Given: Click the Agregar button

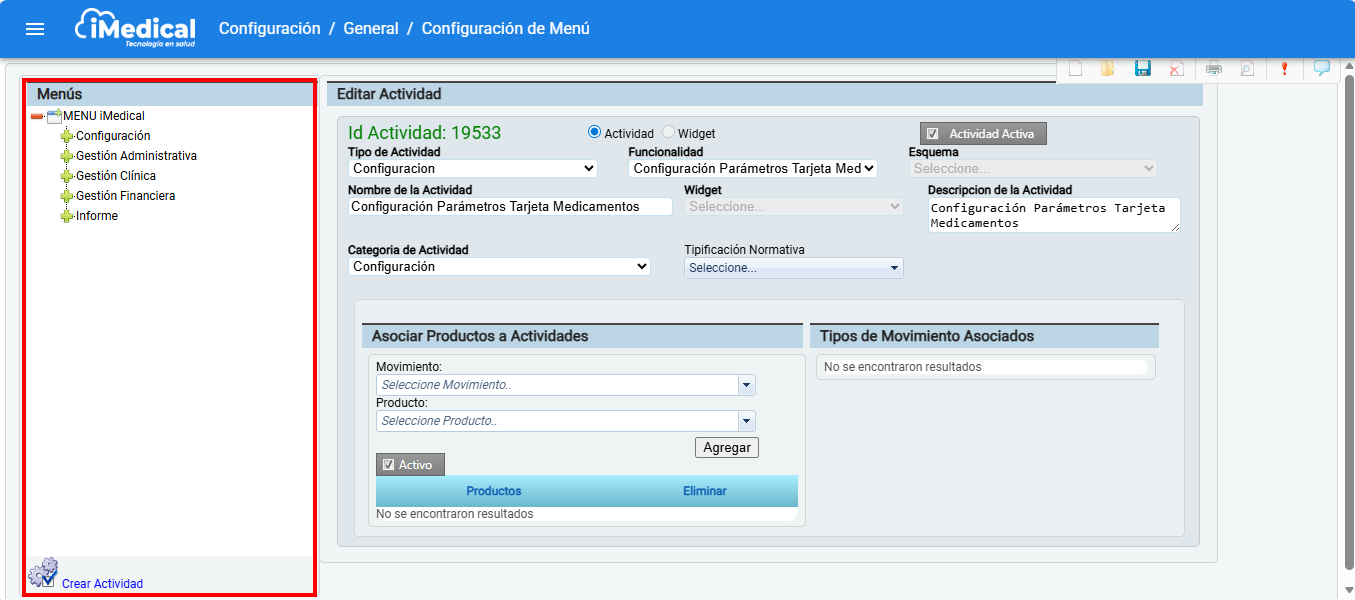Looking at the screenshot, I should (726, 448).
